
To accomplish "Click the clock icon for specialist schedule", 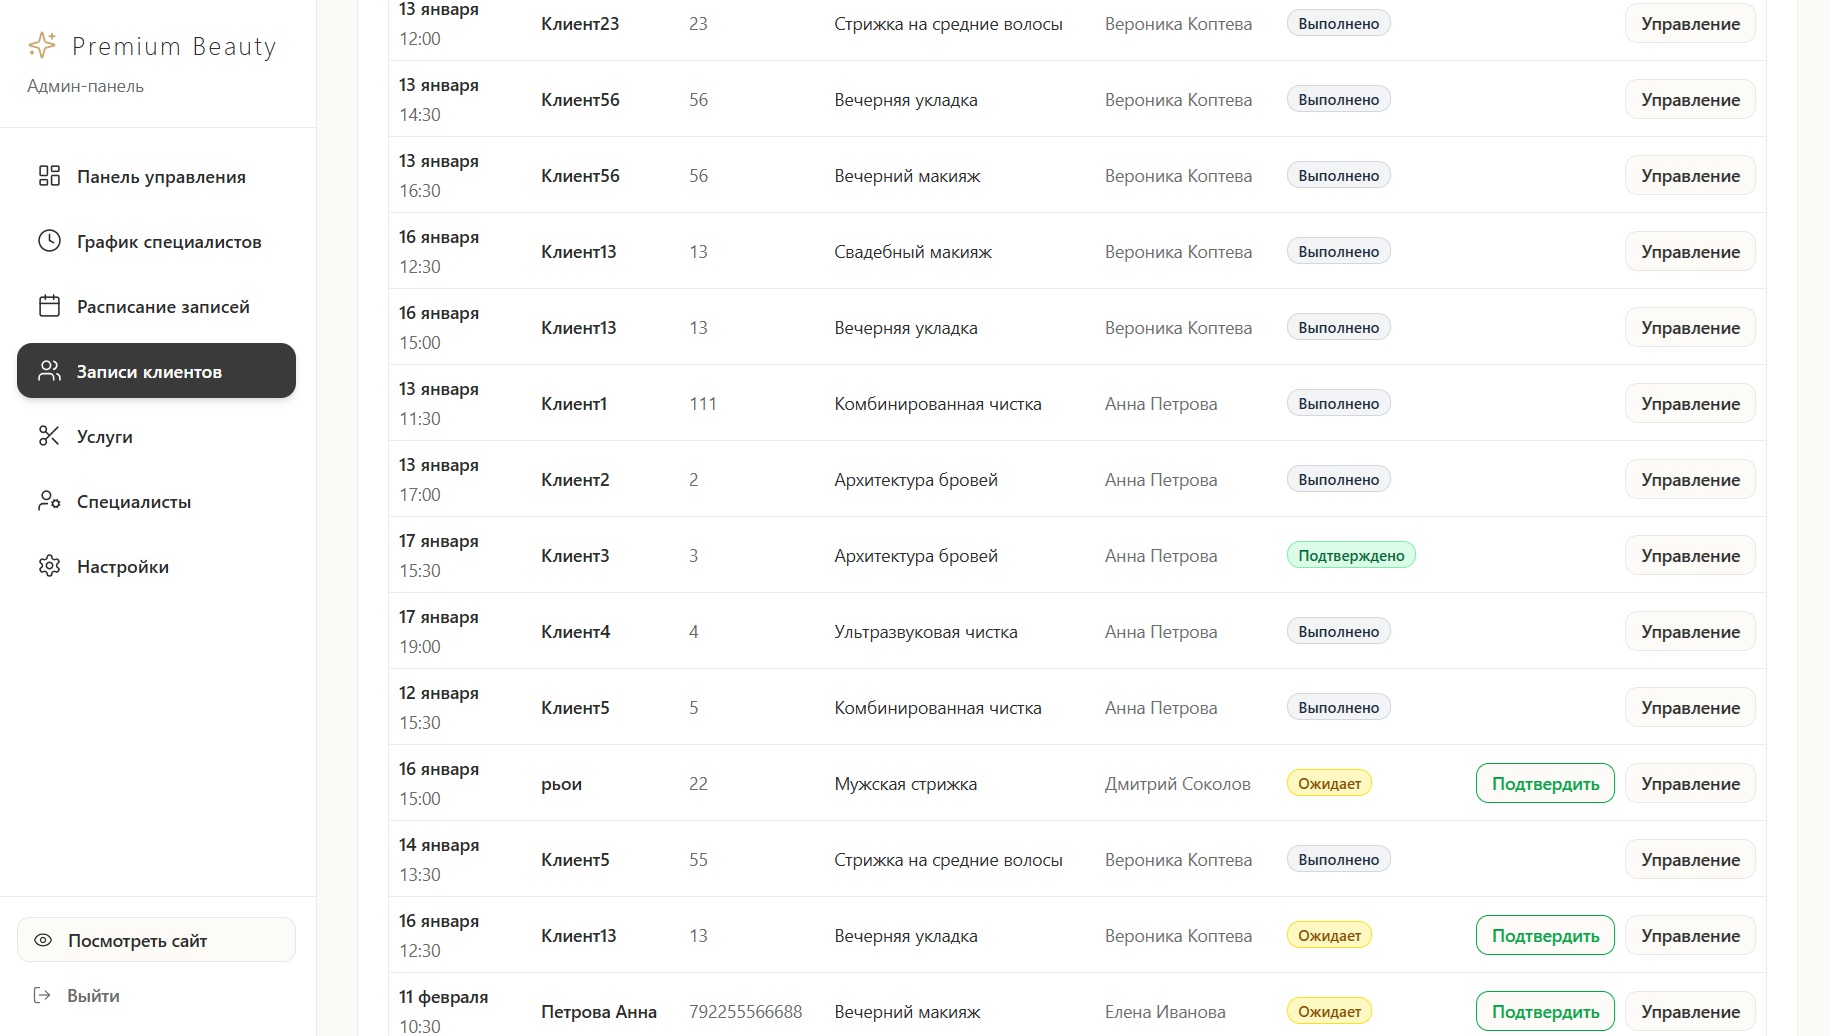I will [x=49, y=241].
